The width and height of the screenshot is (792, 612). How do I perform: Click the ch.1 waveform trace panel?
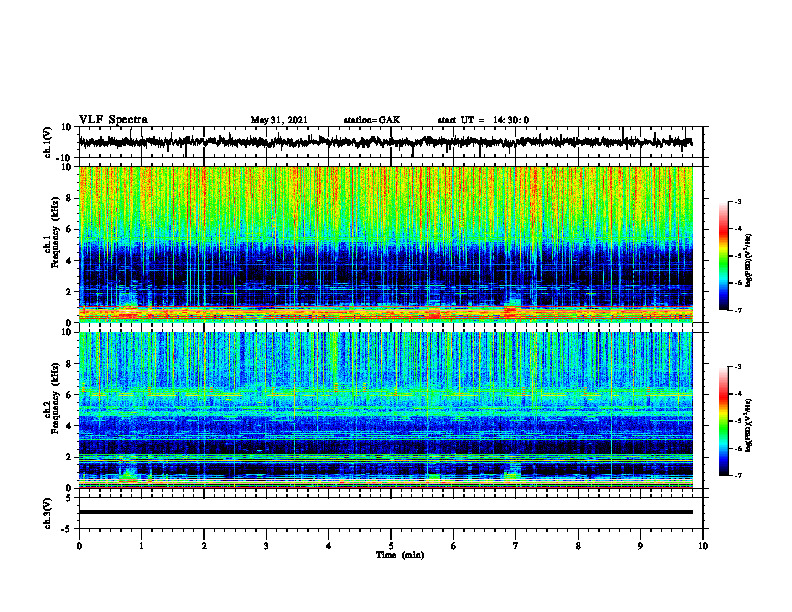point(391,142)
